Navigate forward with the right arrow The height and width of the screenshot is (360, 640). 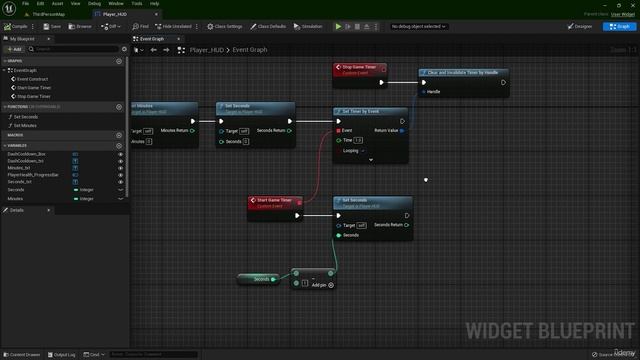point(166,50)
